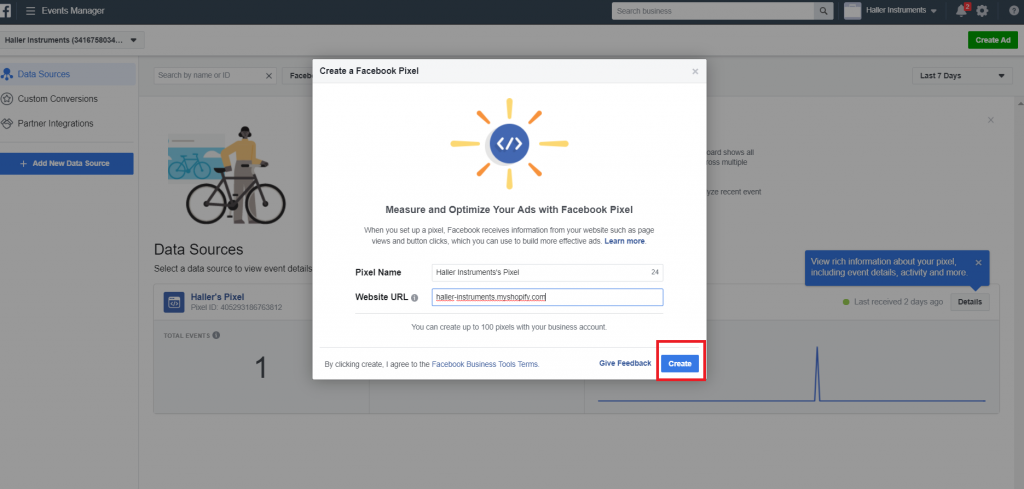The width and height of the screenshot is (1024, 489).
Task: Open the Haller Instruments ad account selector
Action: point(71,40)
